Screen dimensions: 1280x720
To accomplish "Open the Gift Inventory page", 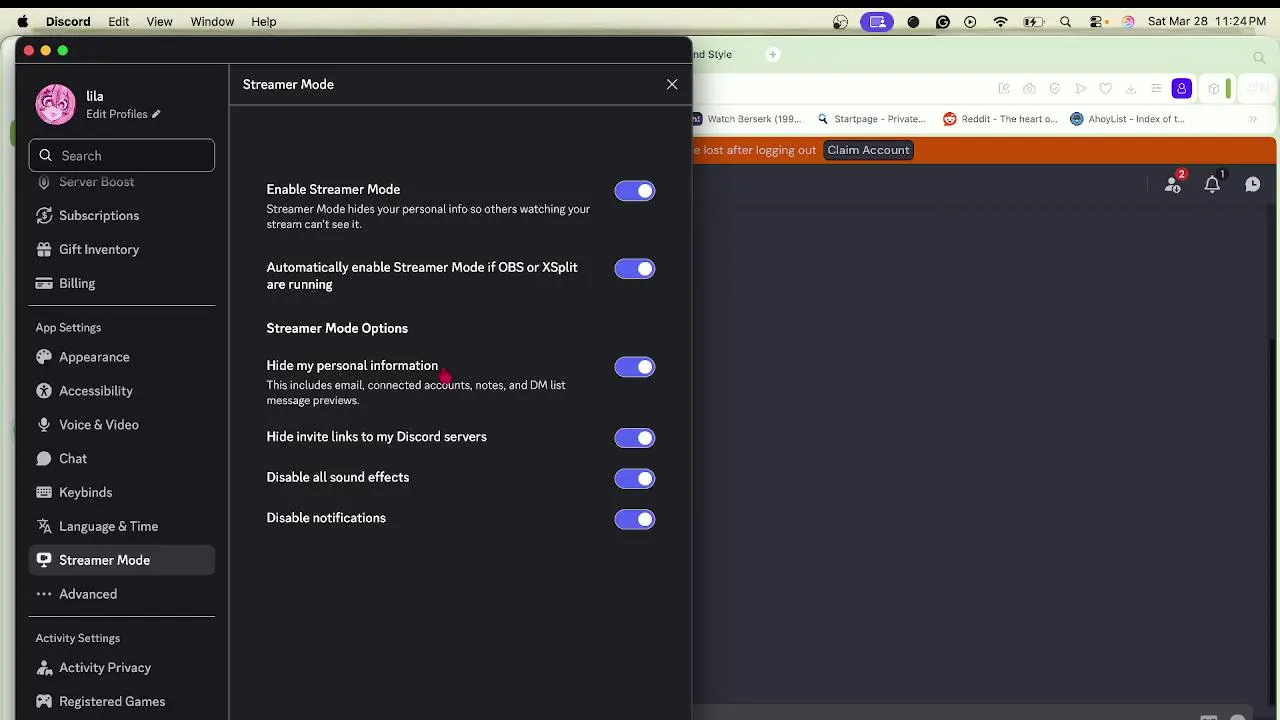I will 122,250.
